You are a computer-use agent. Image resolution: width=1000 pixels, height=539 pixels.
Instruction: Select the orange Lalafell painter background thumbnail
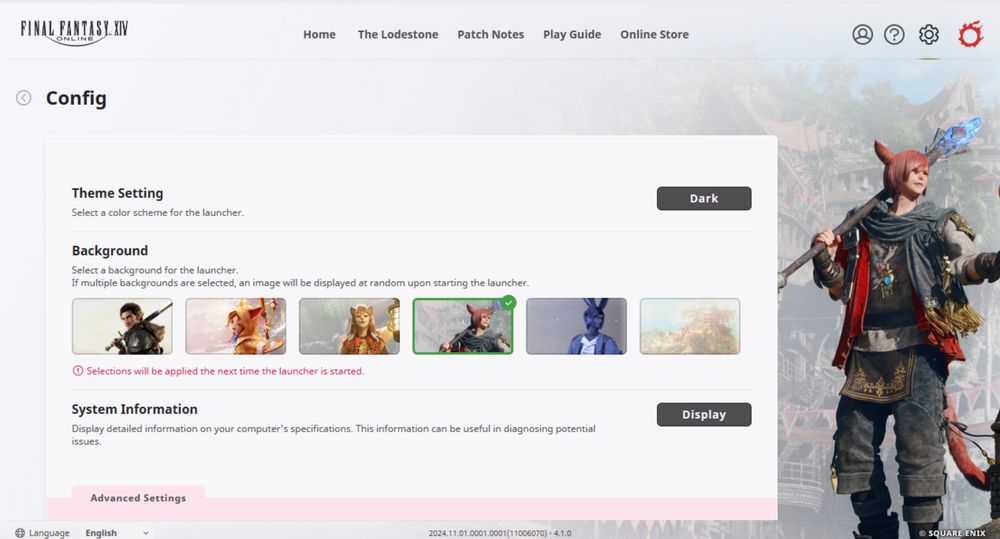(236, 326)
